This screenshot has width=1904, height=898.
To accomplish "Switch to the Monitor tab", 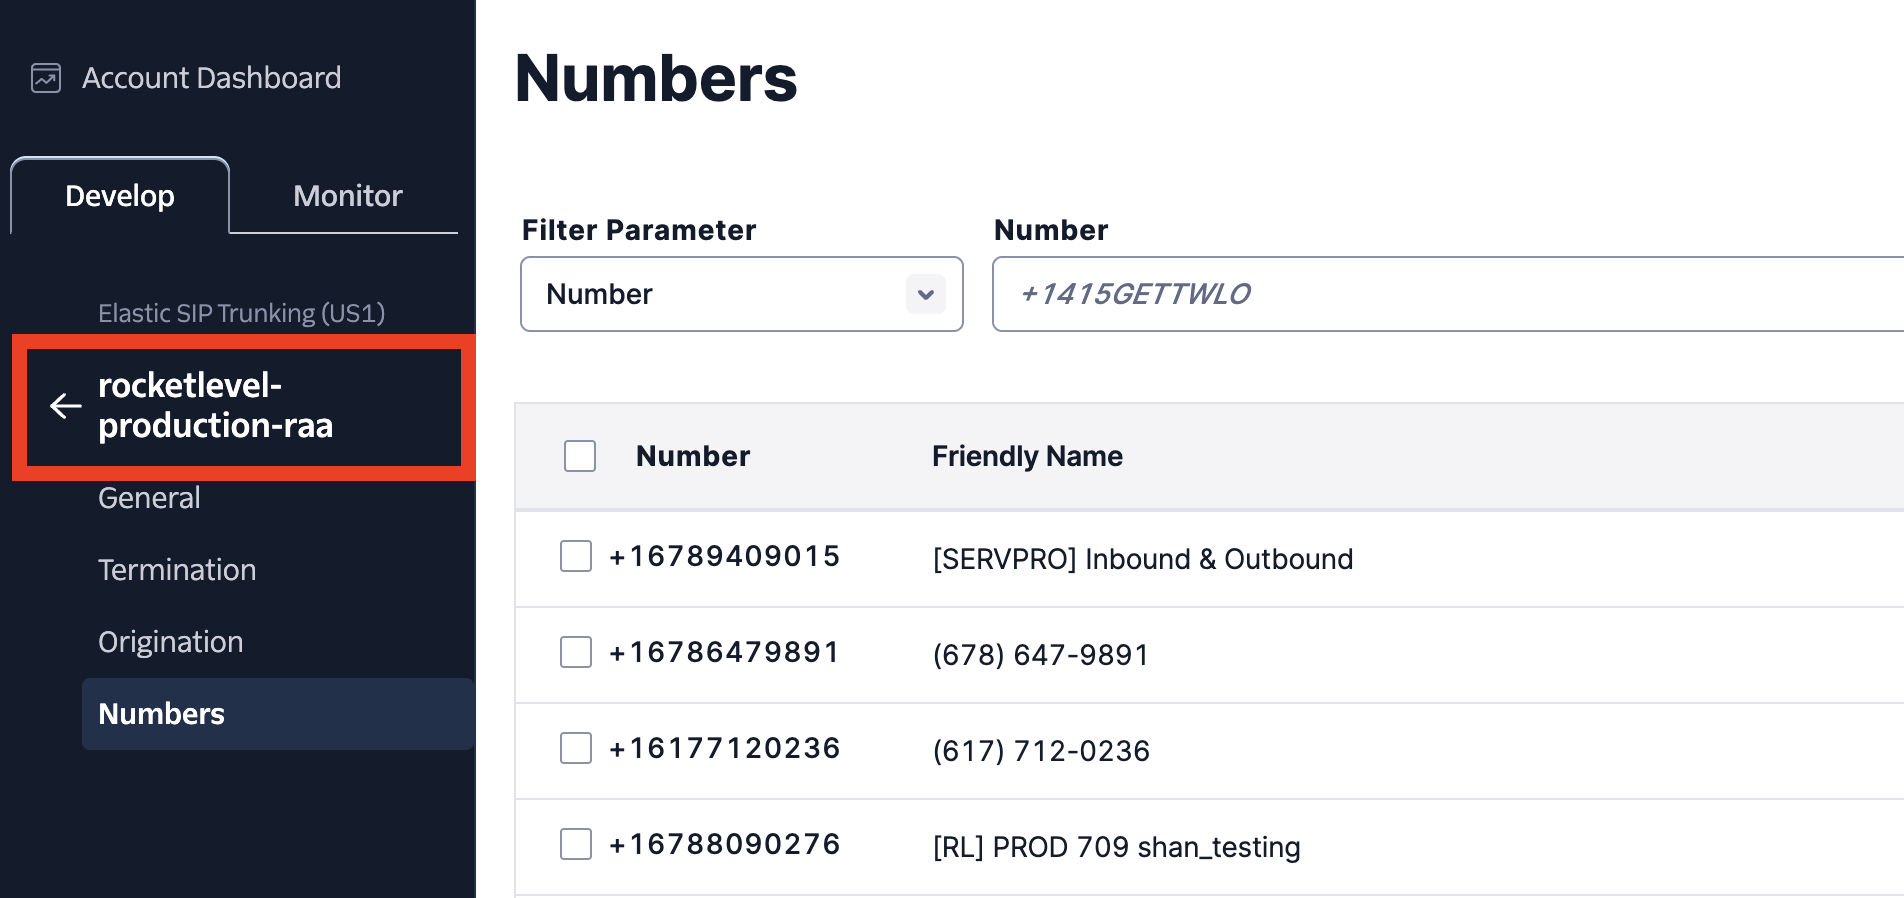I will pyautogui.click(x=347, y=196).
